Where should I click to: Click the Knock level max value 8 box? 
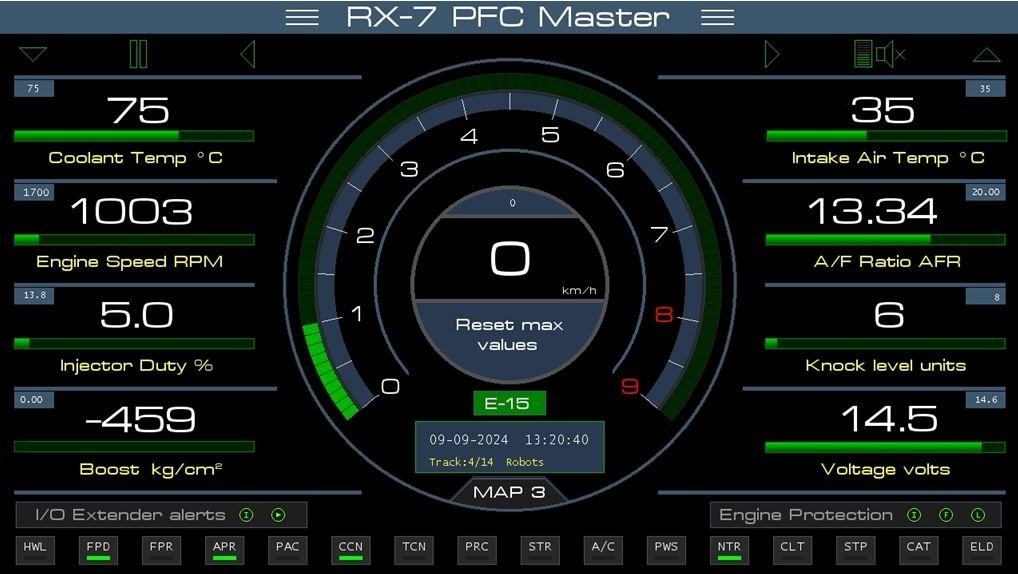(x=986, y=296)
